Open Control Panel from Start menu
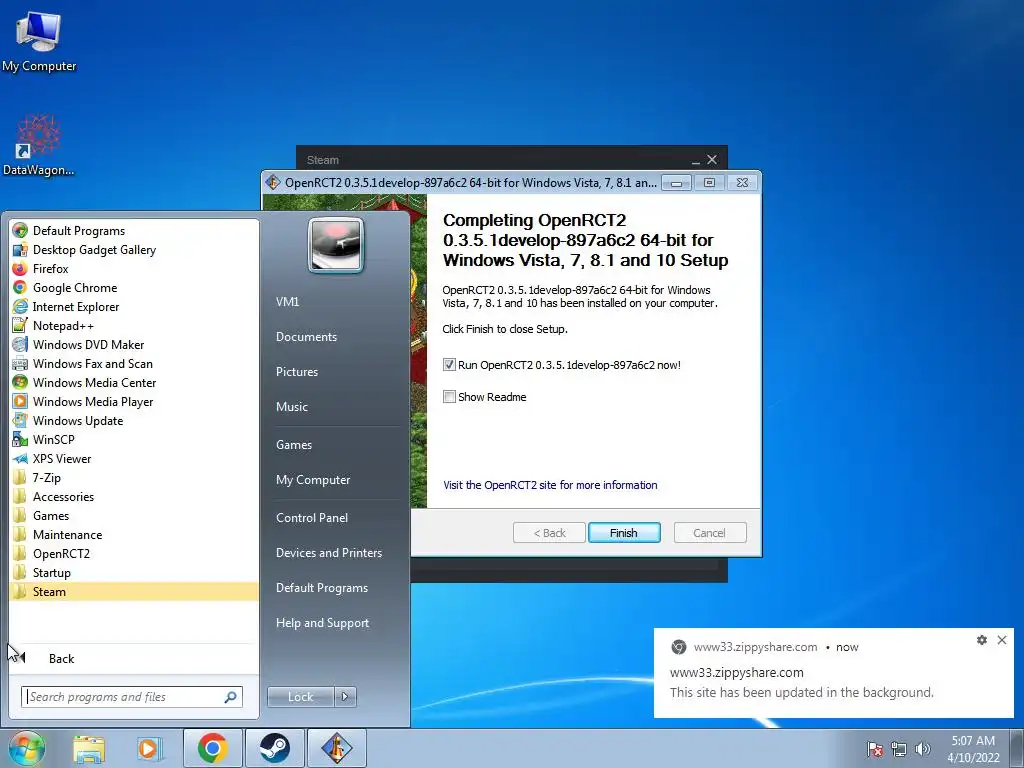Viewport: 1024px width, 768px height. (x=312, y=518)
